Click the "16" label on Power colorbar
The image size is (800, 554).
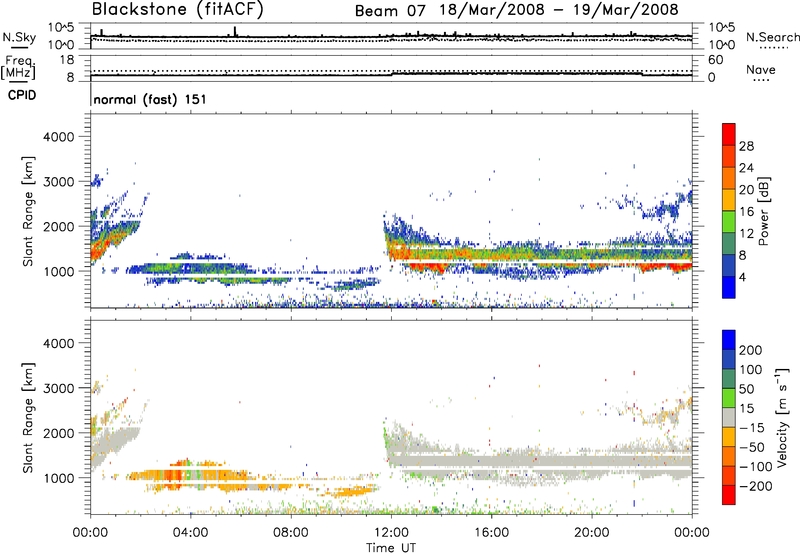click(746, 211)
